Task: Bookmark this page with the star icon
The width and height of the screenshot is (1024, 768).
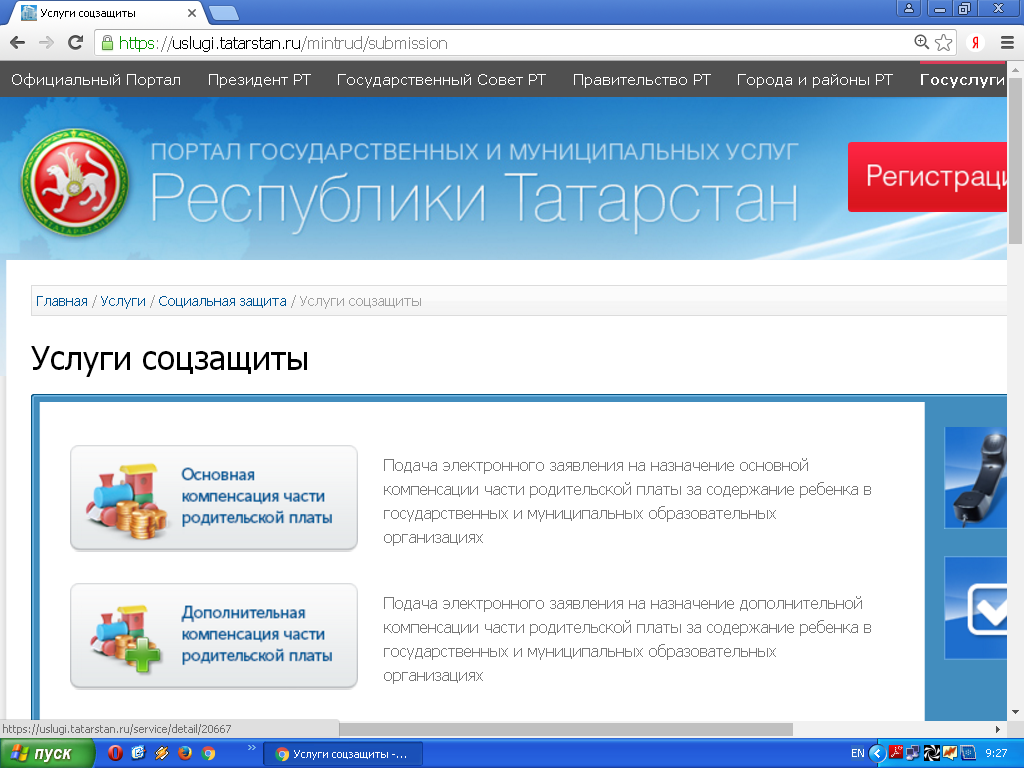Action: click(944, 43)
